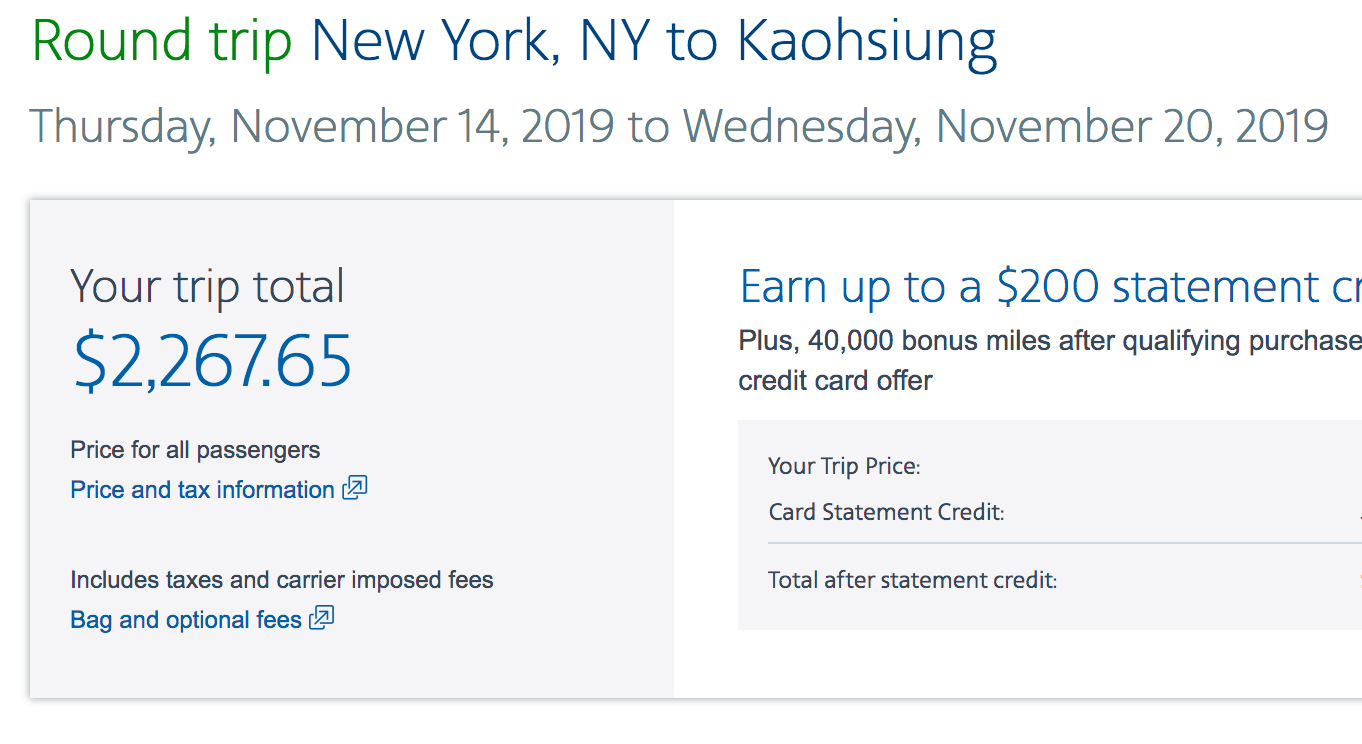Click the $2,267.65 total price
1362x744 pixels.
pos(212,361)
